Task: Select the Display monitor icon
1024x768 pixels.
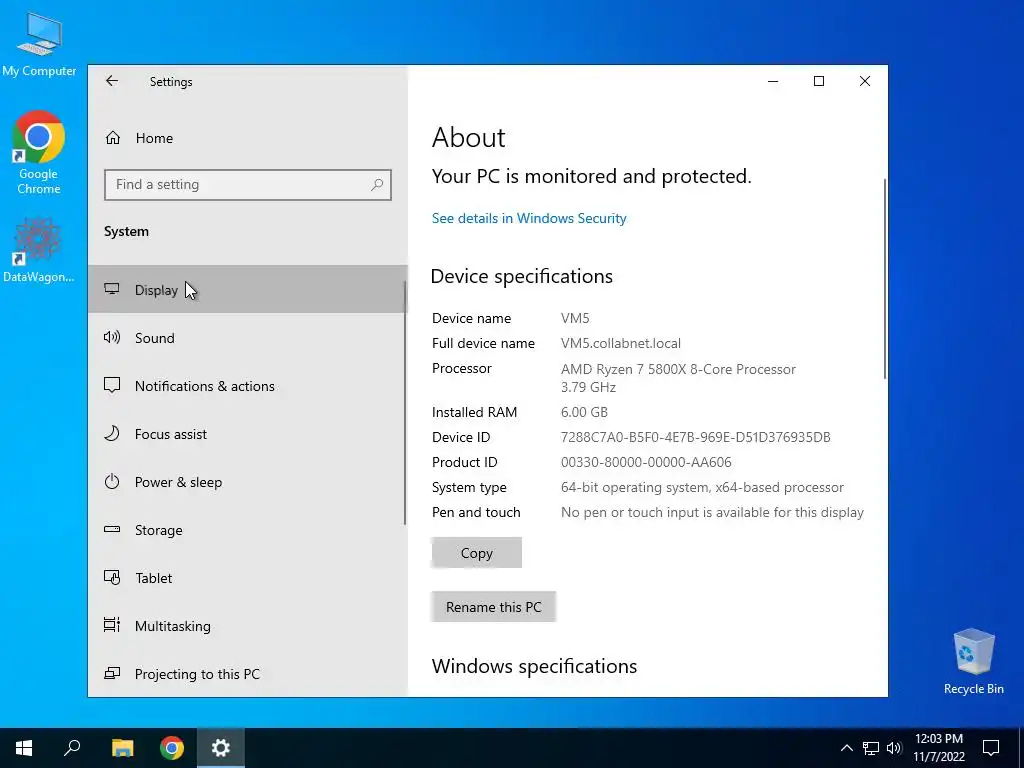Action: pos(112,289)
